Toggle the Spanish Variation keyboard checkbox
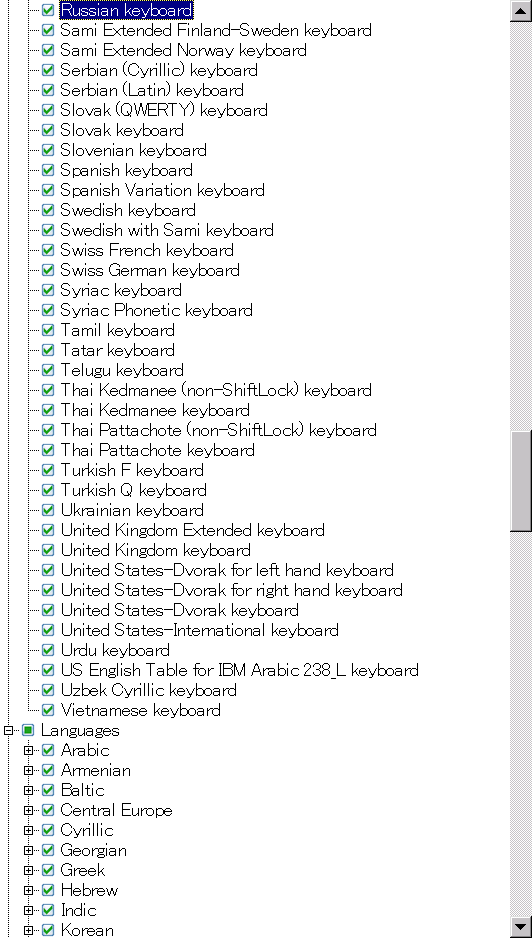 click(x=48, y=190)
